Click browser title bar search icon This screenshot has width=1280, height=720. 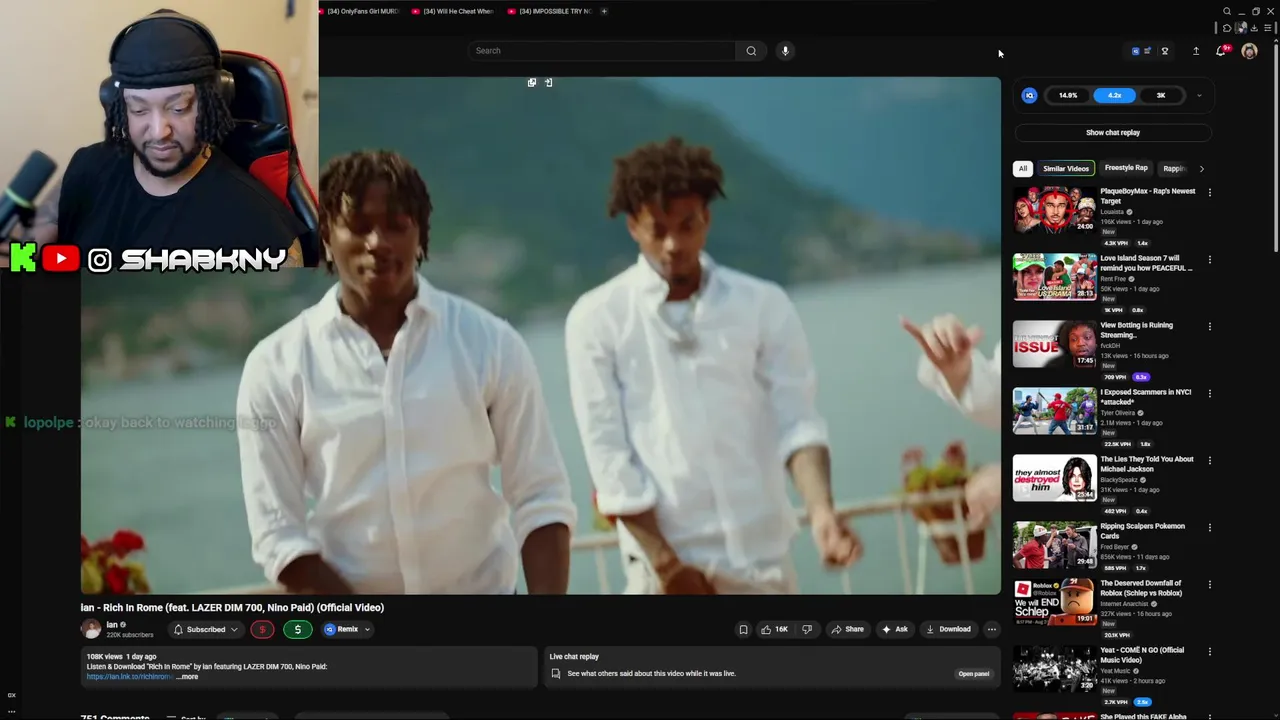1227,11
